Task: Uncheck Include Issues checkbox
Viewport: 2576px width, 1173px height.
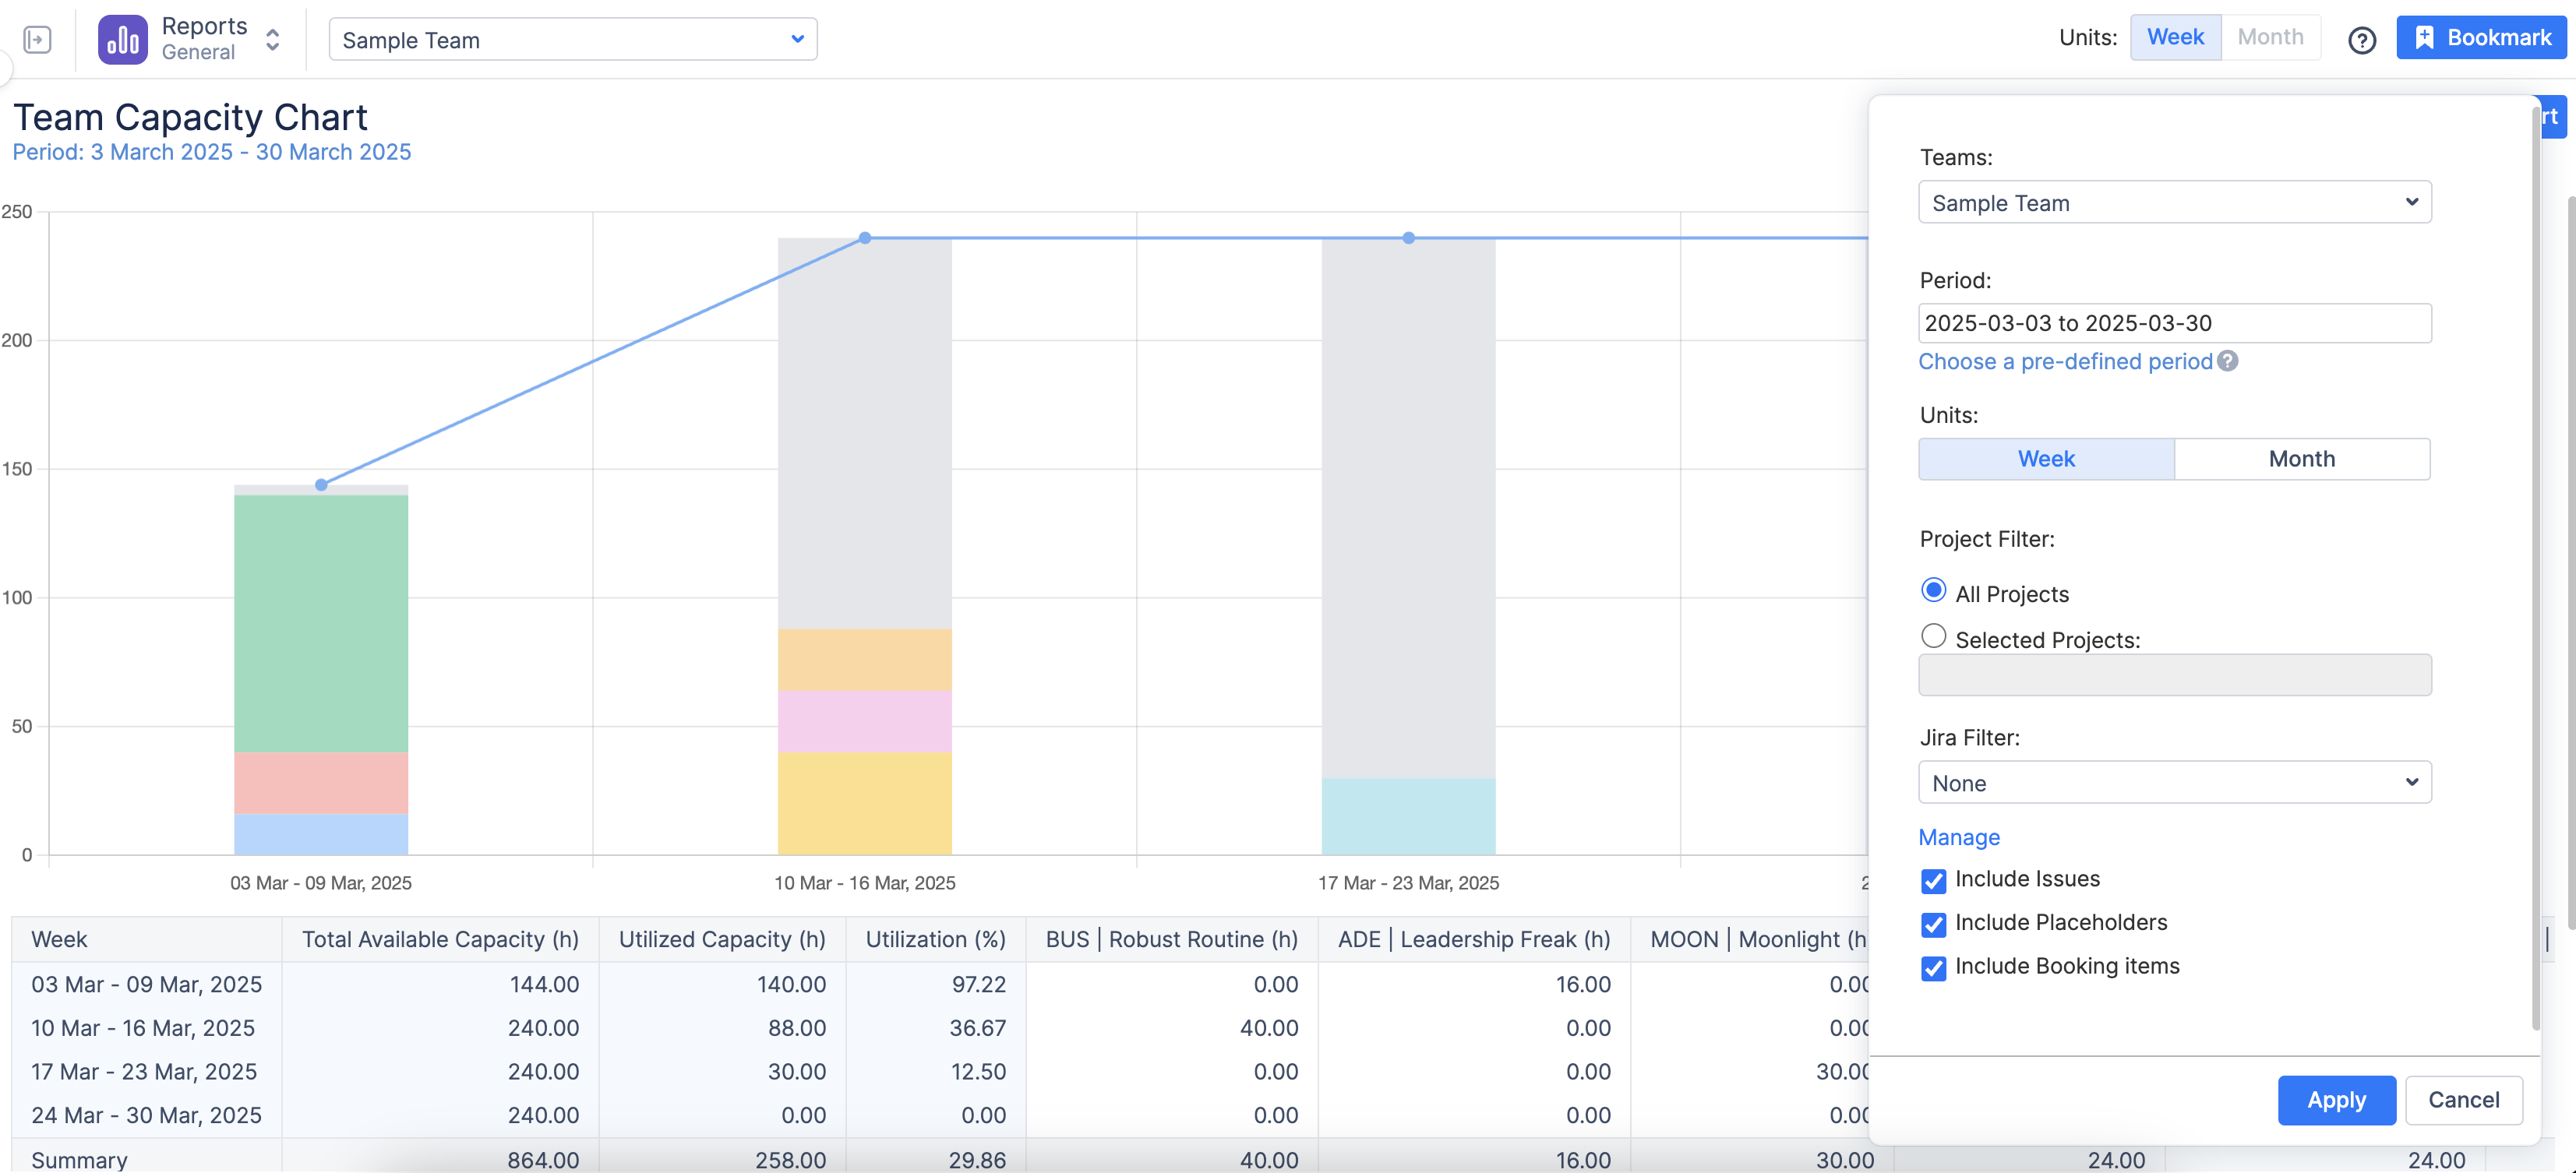Action: tap(1933, 880)
